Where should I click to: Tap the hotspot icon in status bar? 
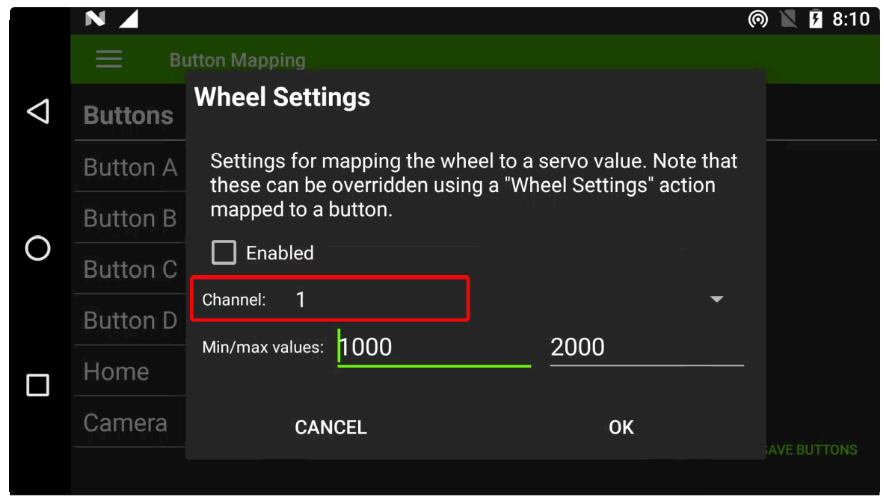coord(758,20)
